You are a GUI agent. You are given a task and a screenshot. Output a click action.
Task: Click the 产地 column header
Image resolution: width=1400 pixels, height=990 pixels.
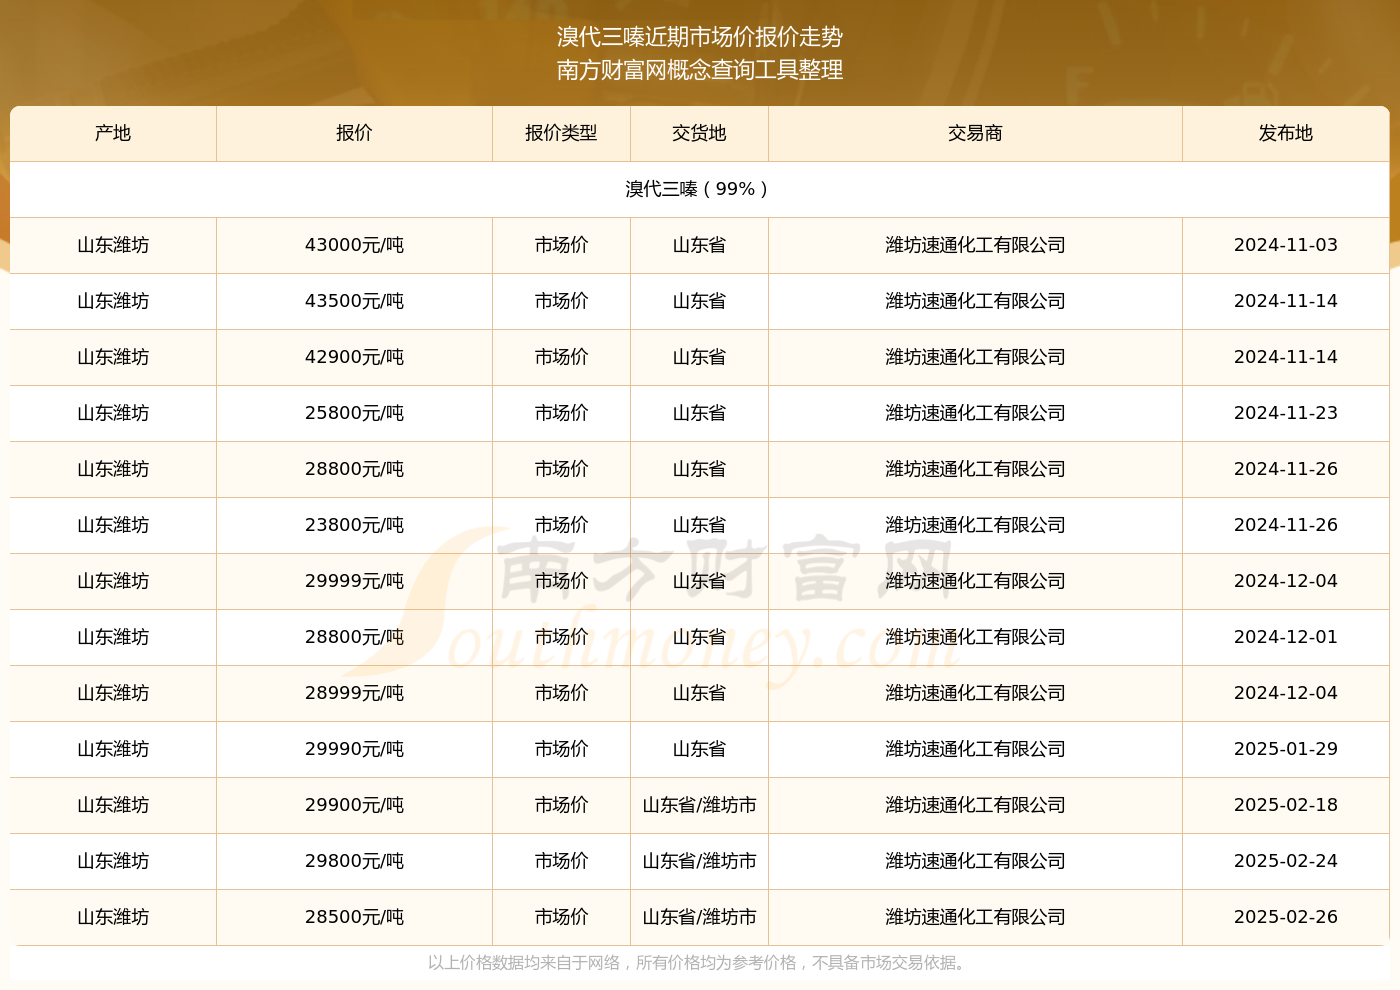click(113, 133)
